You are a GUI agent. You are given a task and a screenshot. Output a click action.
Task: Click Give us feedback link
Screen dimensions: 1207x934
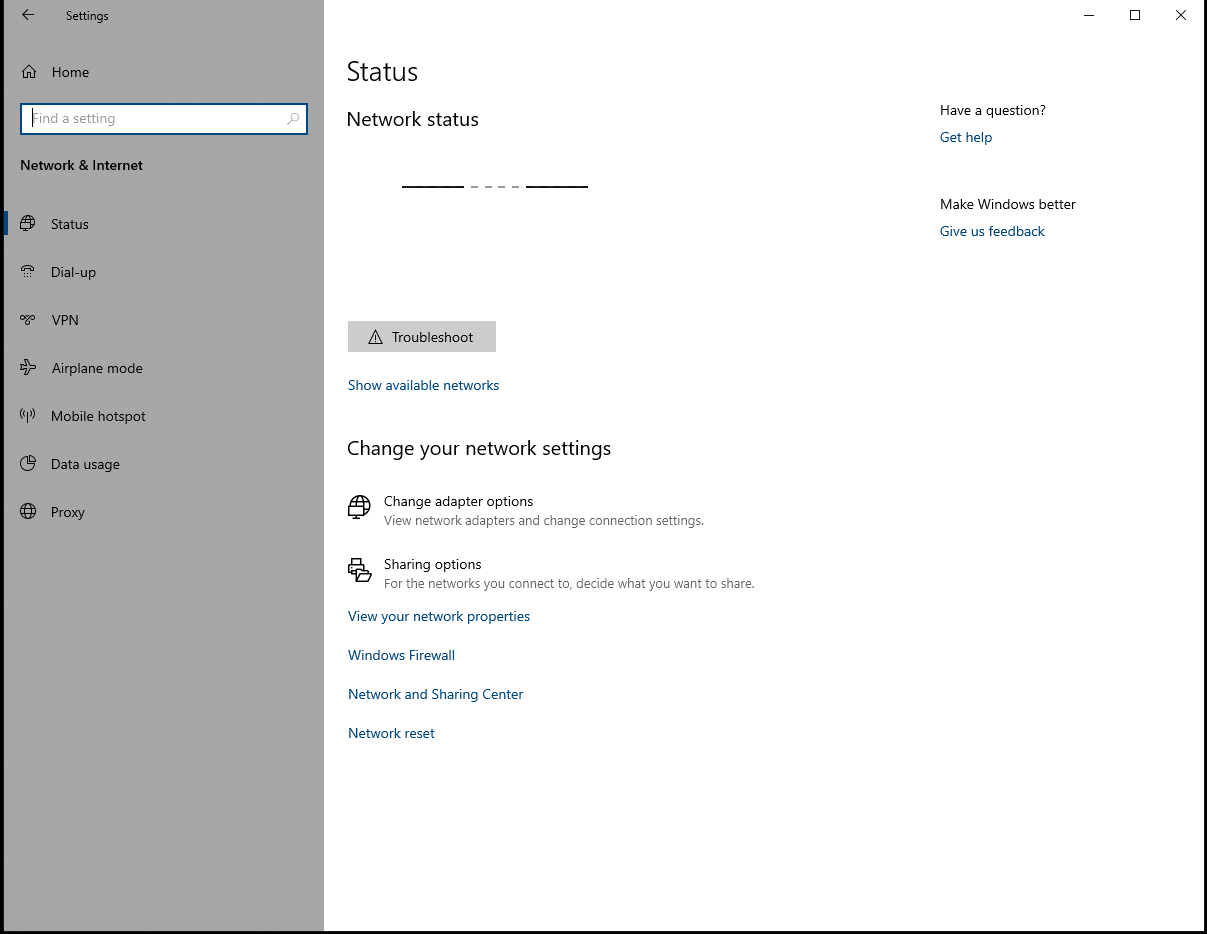pyautogui.click(x=992, y=231)
